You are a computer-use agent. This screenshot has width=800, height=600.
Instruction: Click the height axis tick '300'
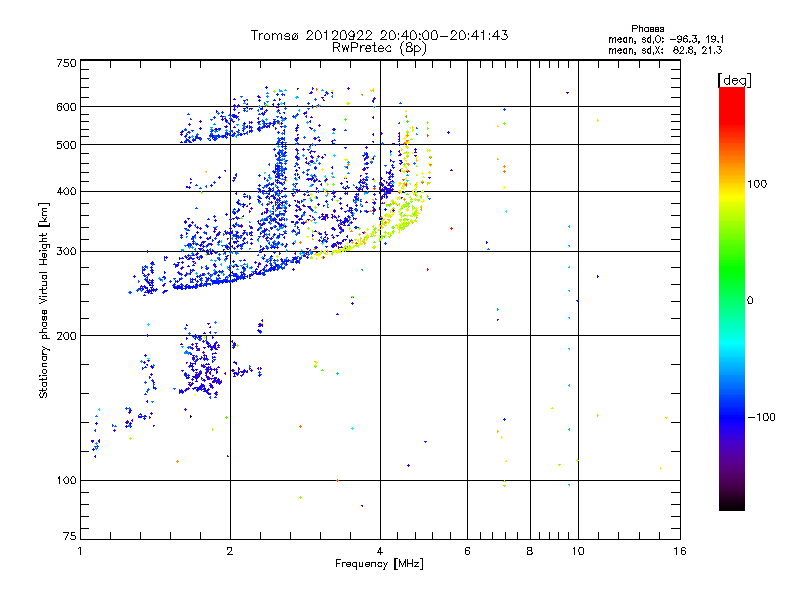66,252
